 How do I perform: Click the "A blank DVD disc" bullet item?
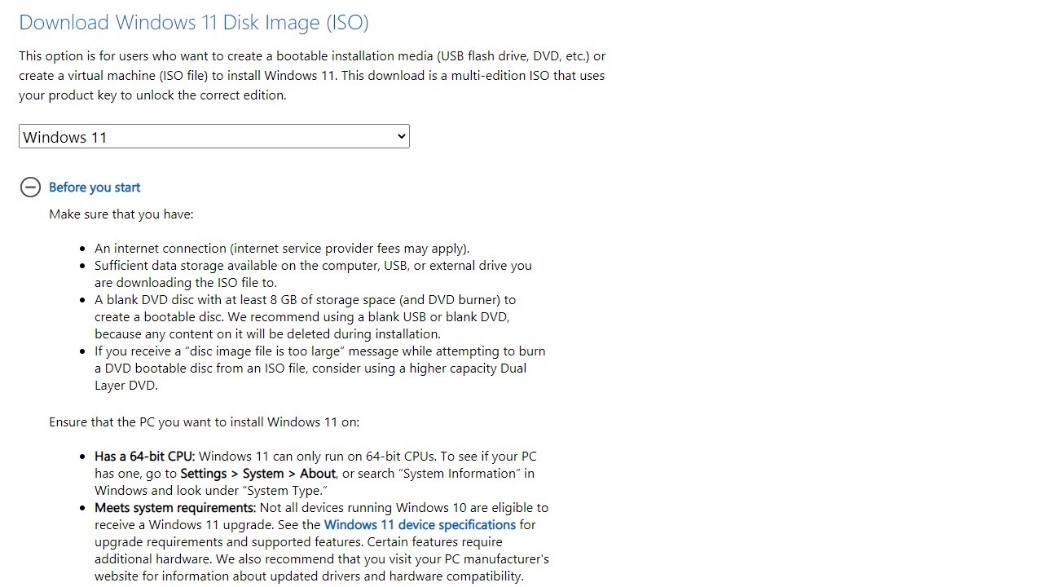click(x=304, y=299)
